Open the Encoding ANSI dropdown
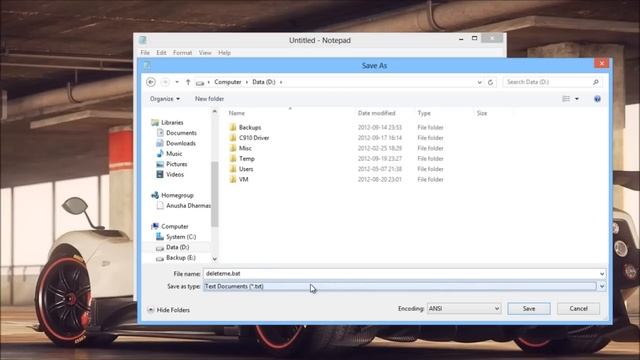Image resolution: width=640 pixels, height=360 pixels. click(x=464, y=309)
